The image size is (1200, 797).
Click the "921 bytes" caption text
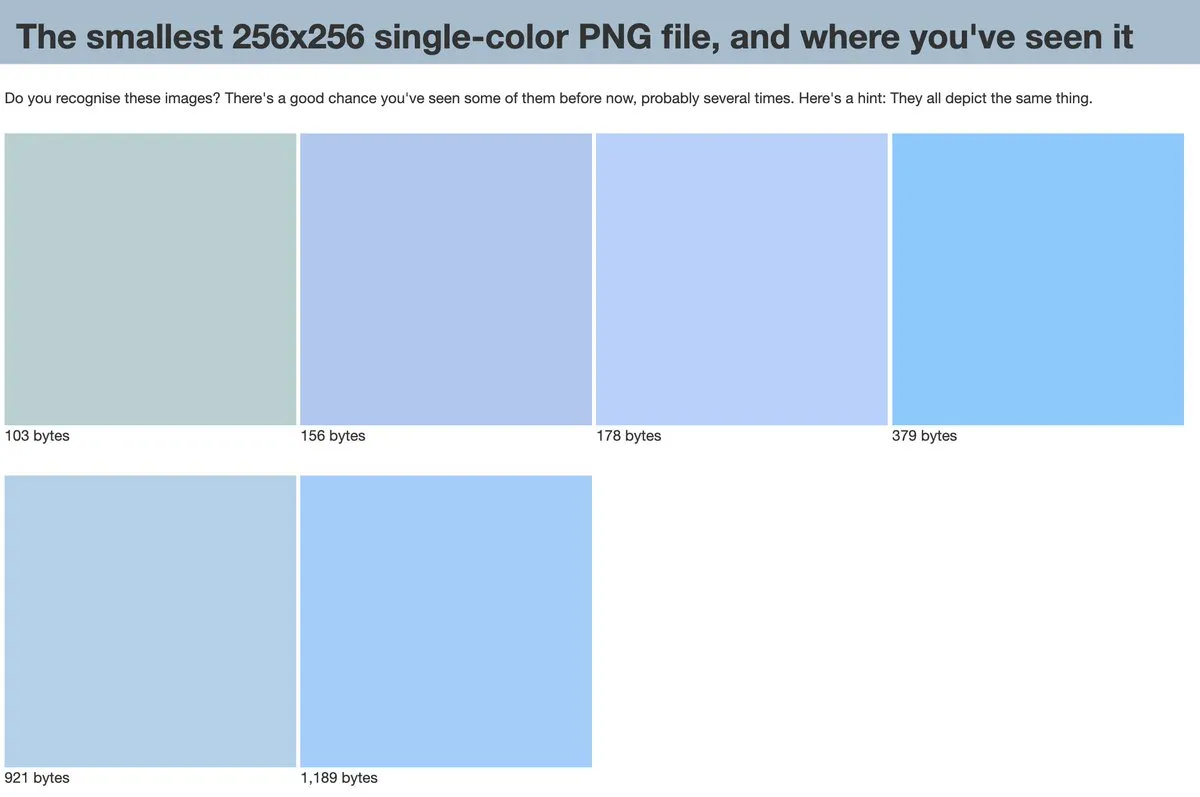click(37, 778)
